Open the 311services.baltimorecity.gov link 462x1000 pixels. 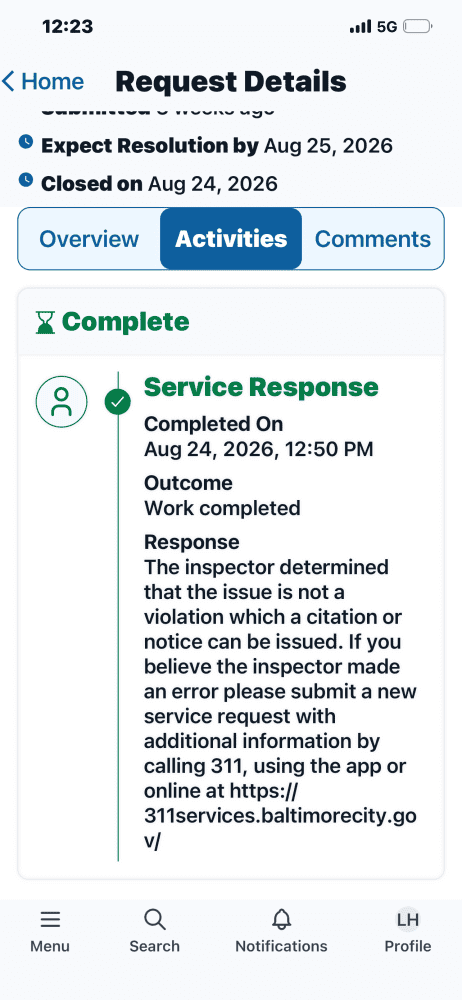pyautogui.click(x=279, y=817)
